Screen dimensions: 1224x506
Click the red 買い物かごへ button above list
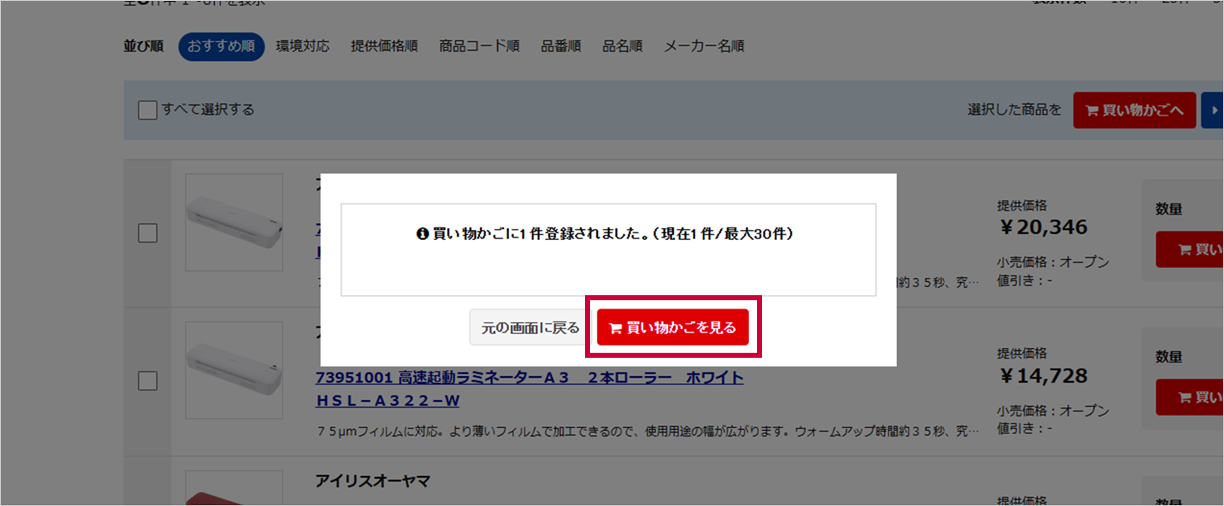[x=1134, y=110]
